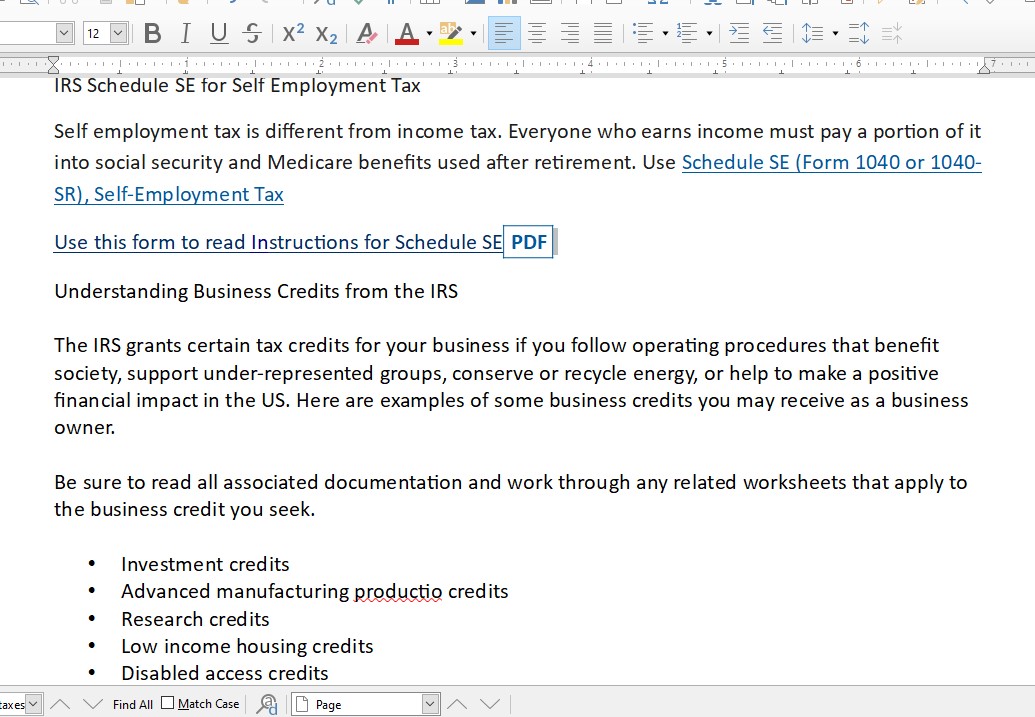
Task: Decrease paragraph spacing
Action: point(891,33)
